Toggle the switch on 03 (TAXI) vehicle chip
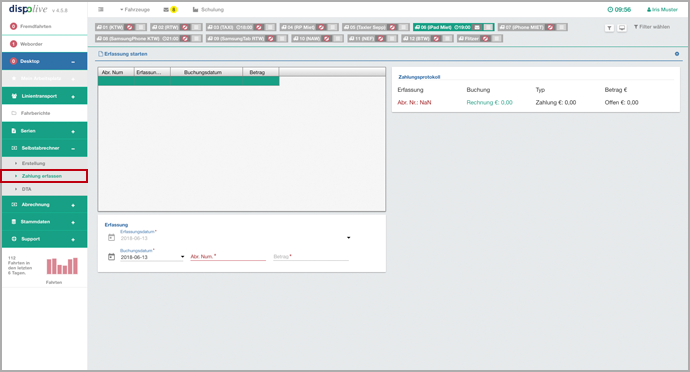The width and height of the screenshot is (690, 372). pyautogui.click(x=270, y=27)
